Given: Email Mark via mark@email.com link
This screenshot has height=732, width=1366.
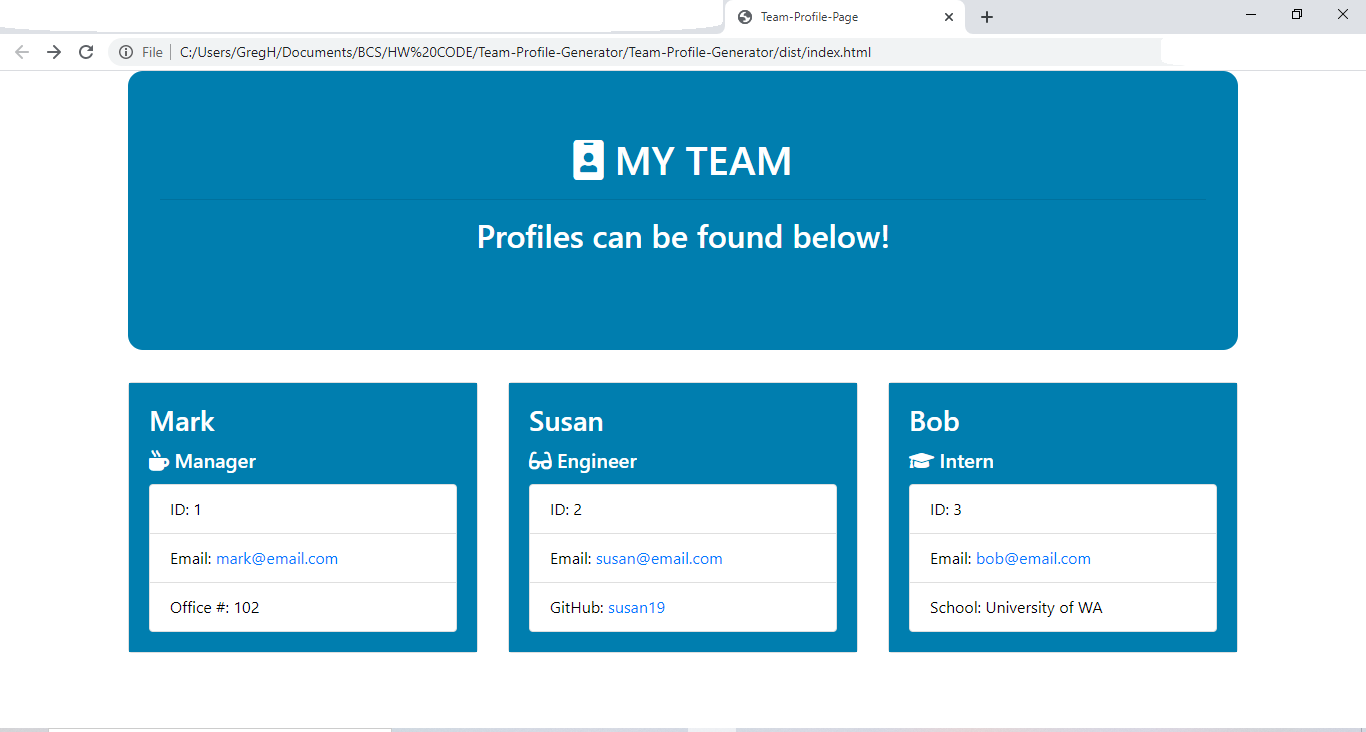Looking at the screenshot, I should pos(277,558).
